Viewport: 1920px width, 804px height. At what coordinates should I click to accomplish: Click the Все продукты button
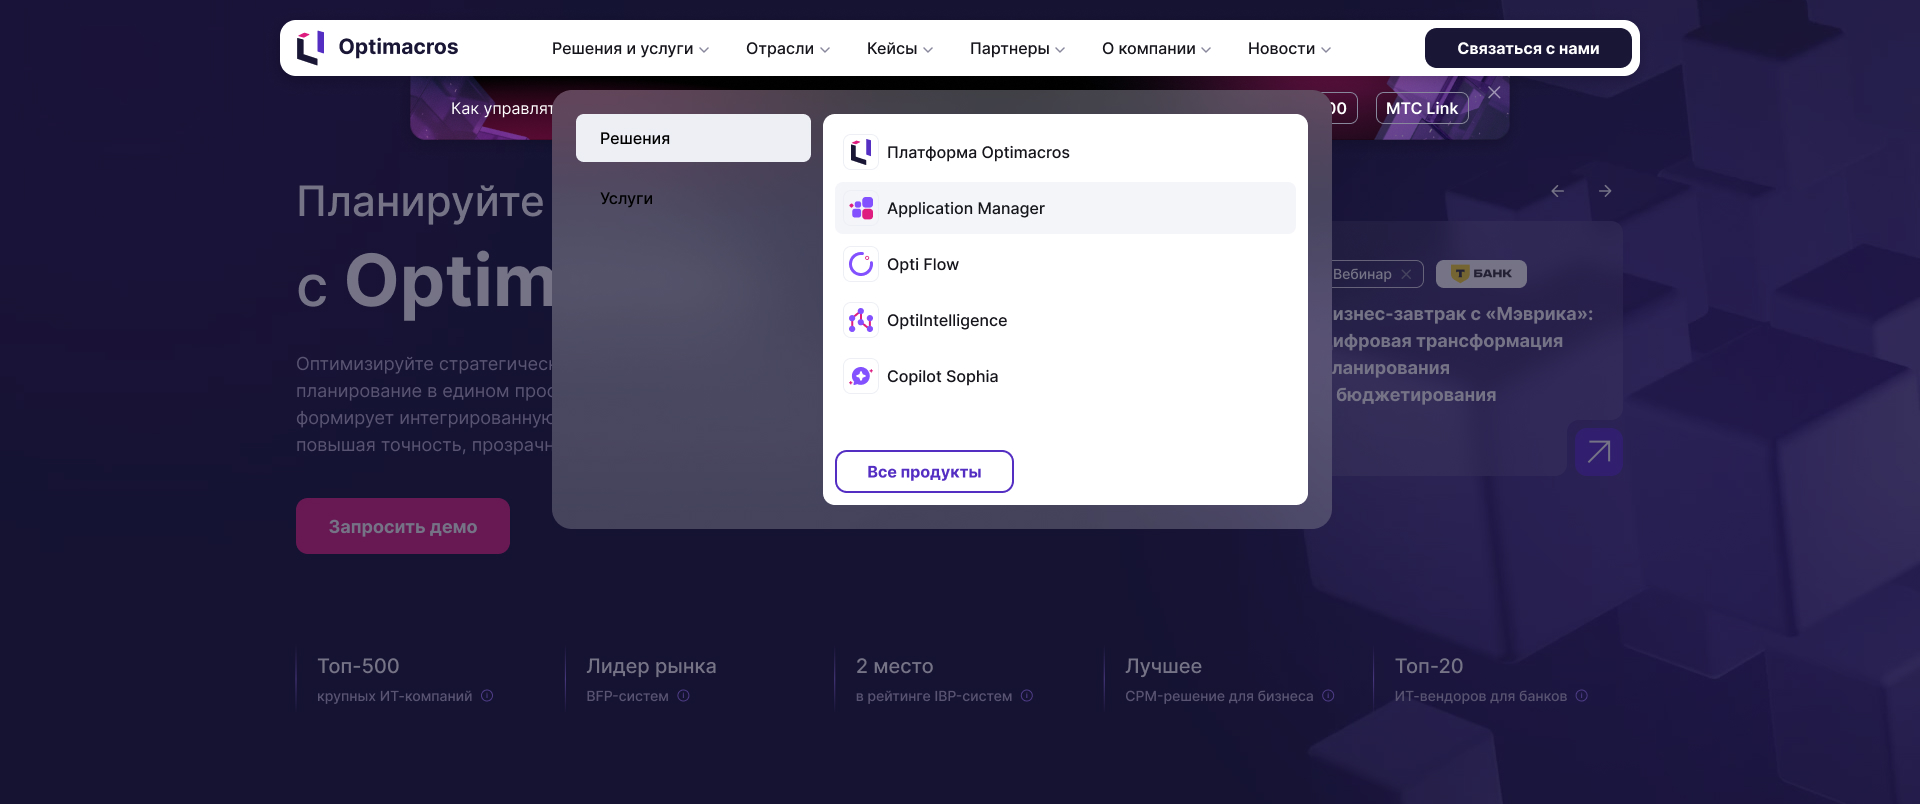(924, 472)
